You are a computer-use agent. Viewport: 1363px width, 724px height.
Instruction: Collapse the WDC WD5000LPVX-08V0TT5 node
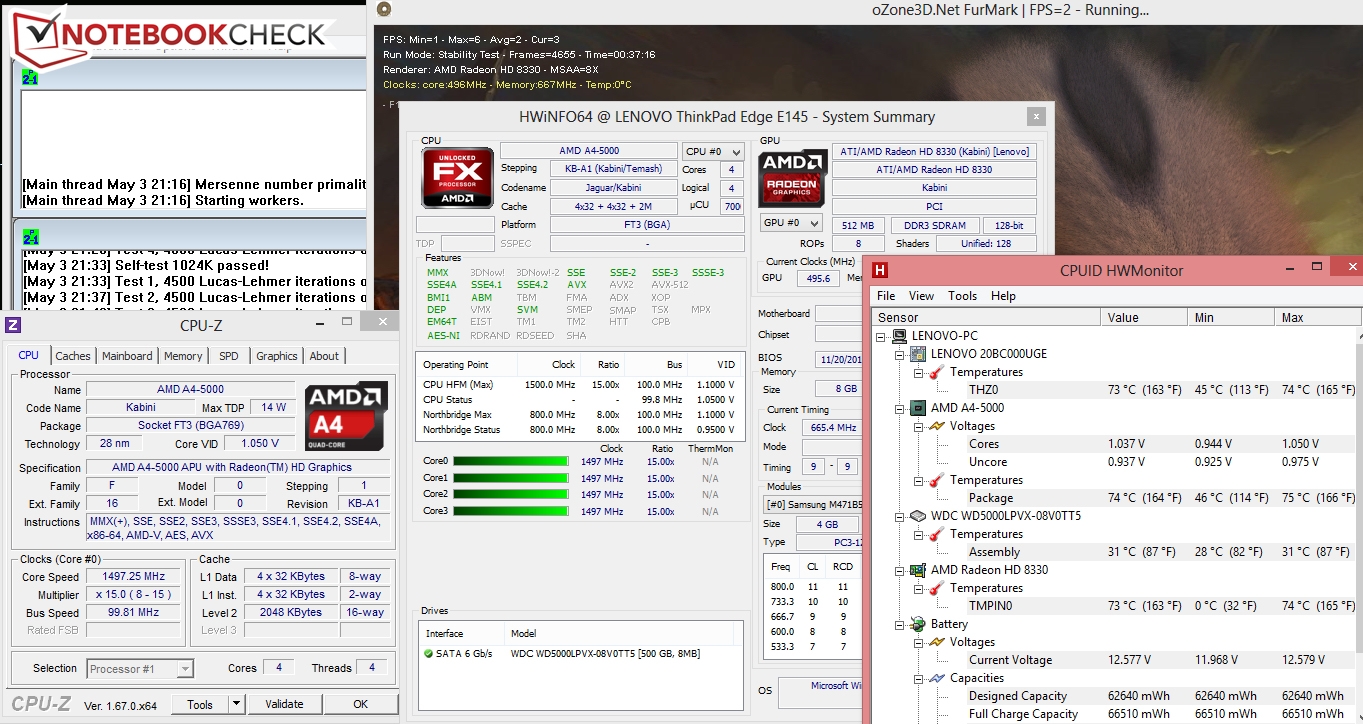coord(900,516)
